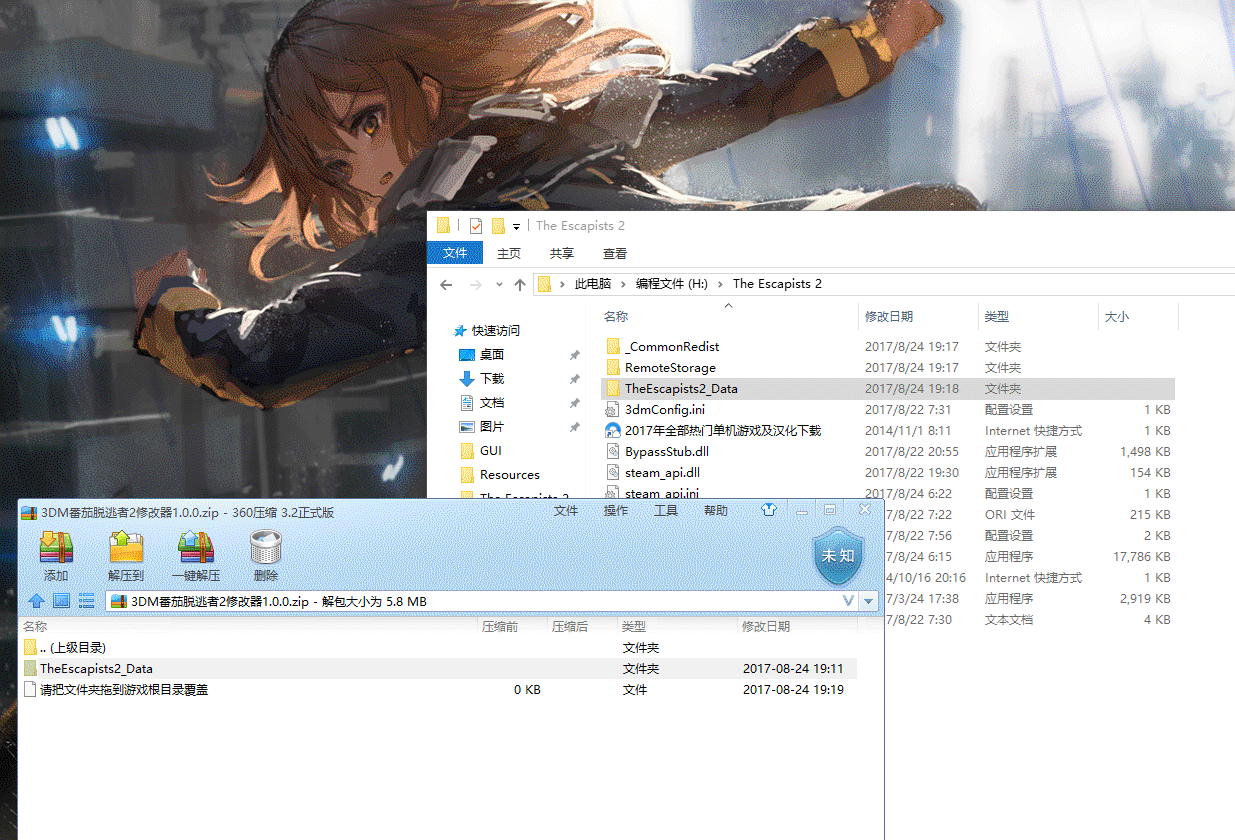Click the Explorer up-one-level arrow
1235x840 pixels.
click(520, 284)
